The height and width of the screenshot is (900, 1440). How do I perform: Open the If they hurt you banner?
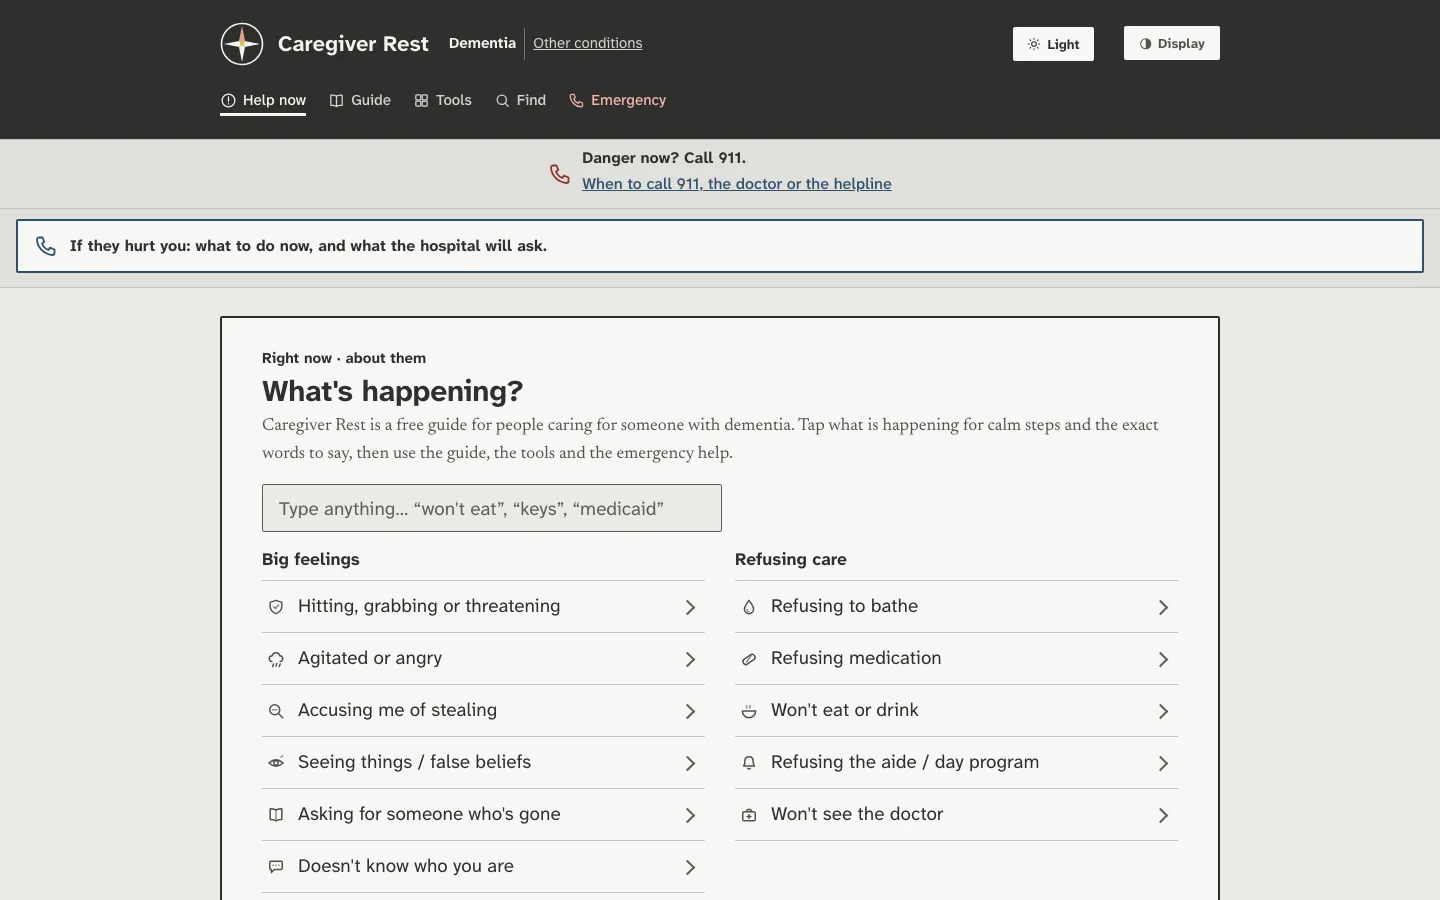[720, 246]
